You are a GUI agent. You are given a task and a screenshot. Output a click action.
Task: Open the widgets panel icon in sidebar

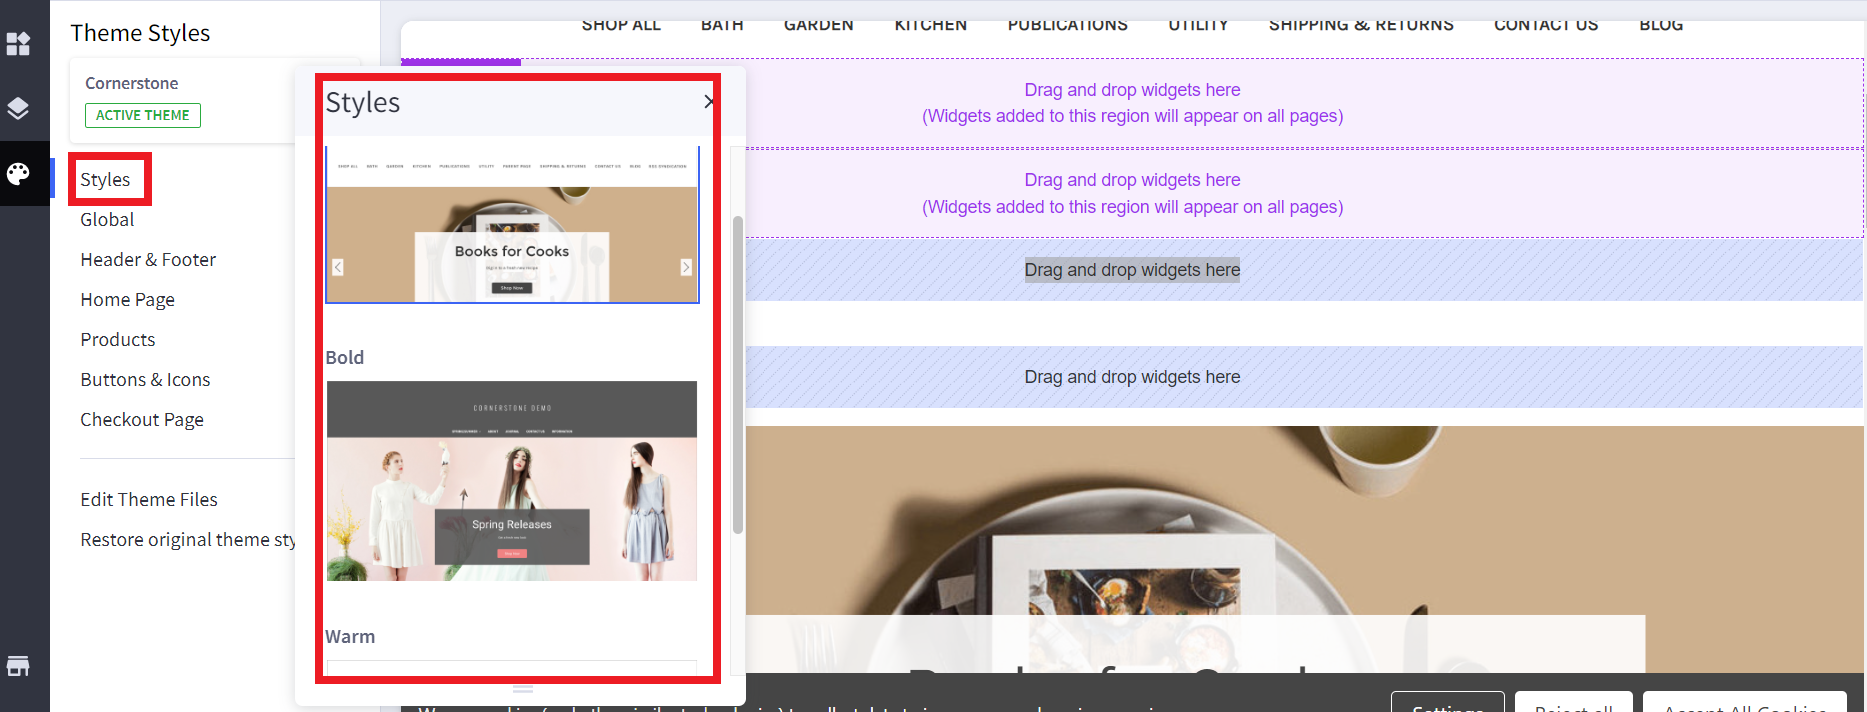(x=18, y=44)
